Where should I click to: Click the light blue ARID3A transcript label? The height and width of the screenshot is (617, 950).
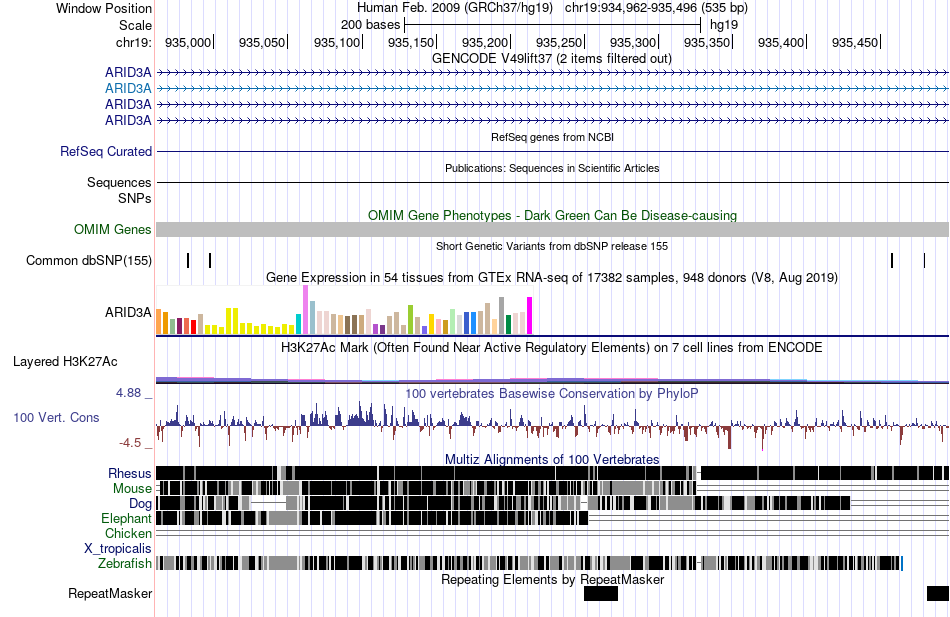tap(128, 88)
